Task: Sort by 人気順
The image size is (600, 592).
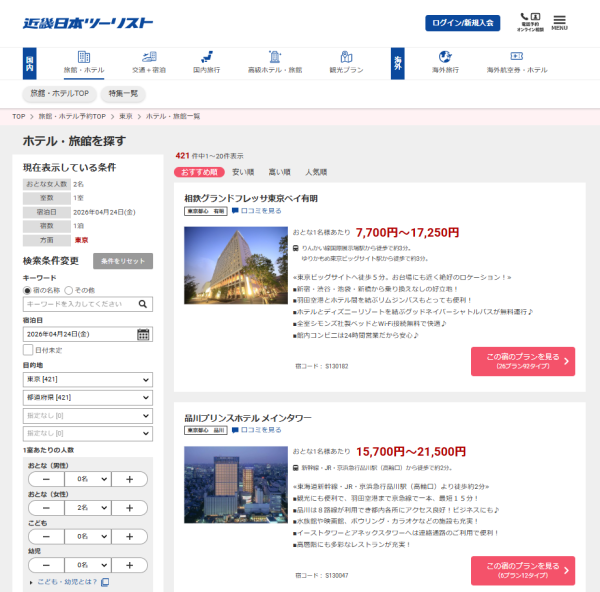Action: click(316, 172)
